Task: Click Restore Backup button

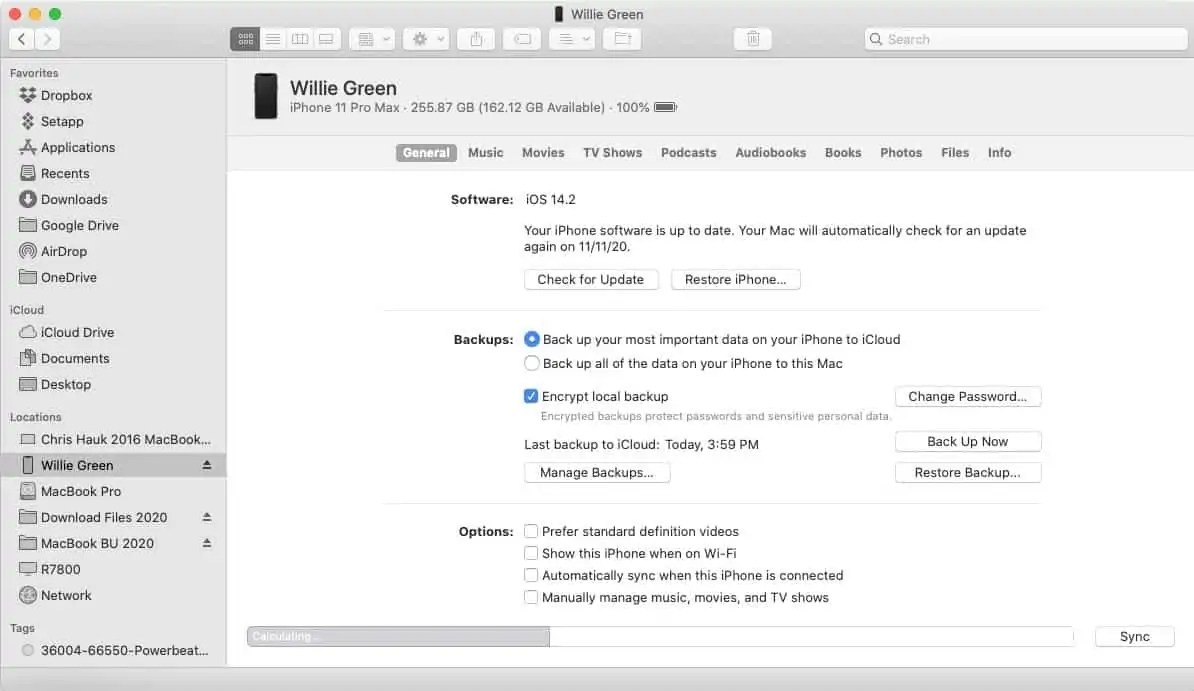Action: pos(968,472)
